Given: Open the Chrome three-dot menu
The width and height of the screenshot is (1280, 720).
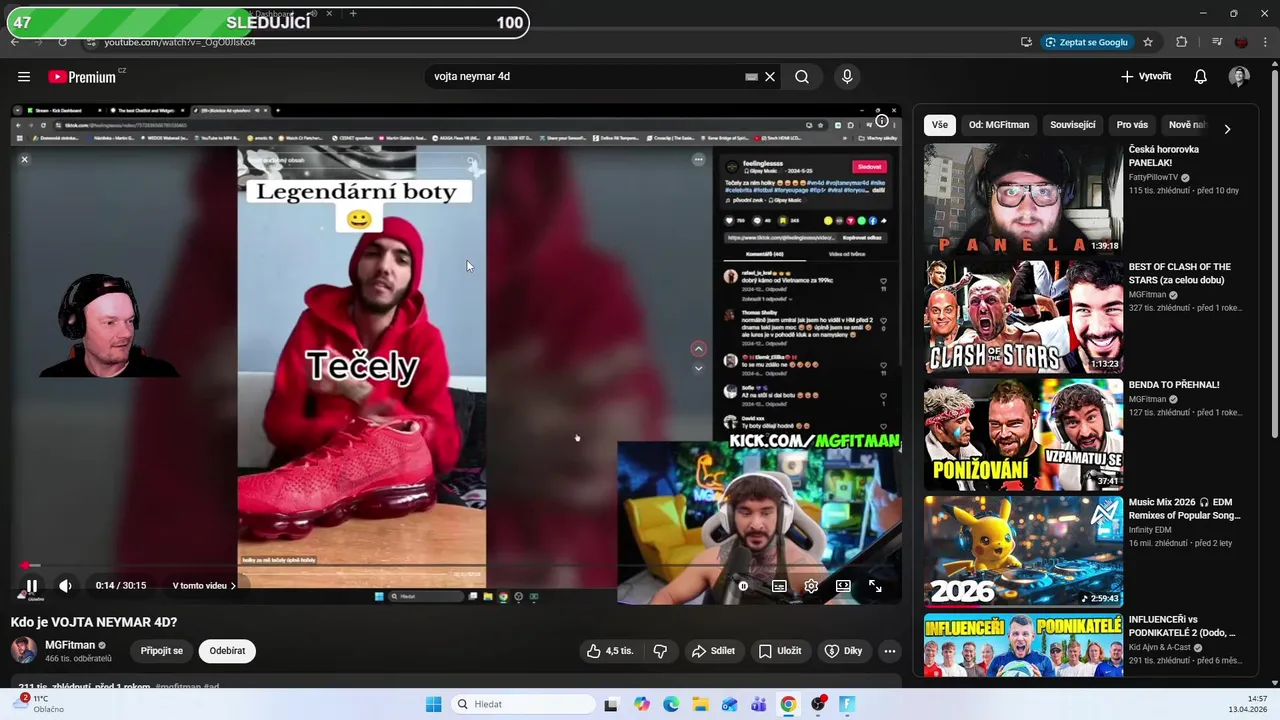Looking at the screenshot, I should pyautogui.click(x=1267, y=42).
